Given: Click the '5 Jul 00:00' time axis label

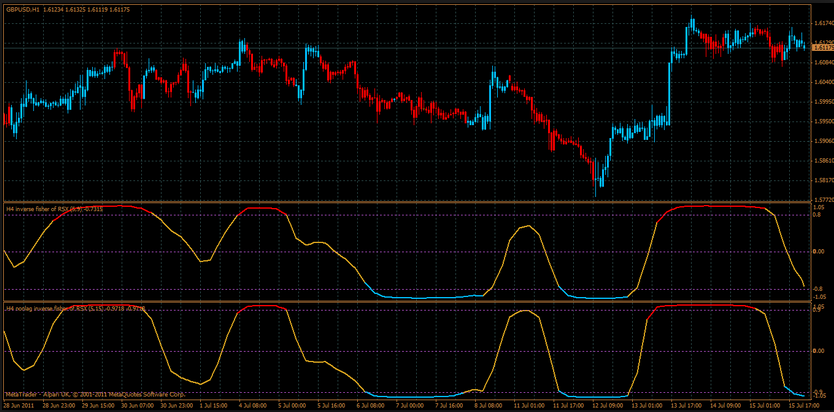Looking at the screenshot, I should tap(290, 406).
